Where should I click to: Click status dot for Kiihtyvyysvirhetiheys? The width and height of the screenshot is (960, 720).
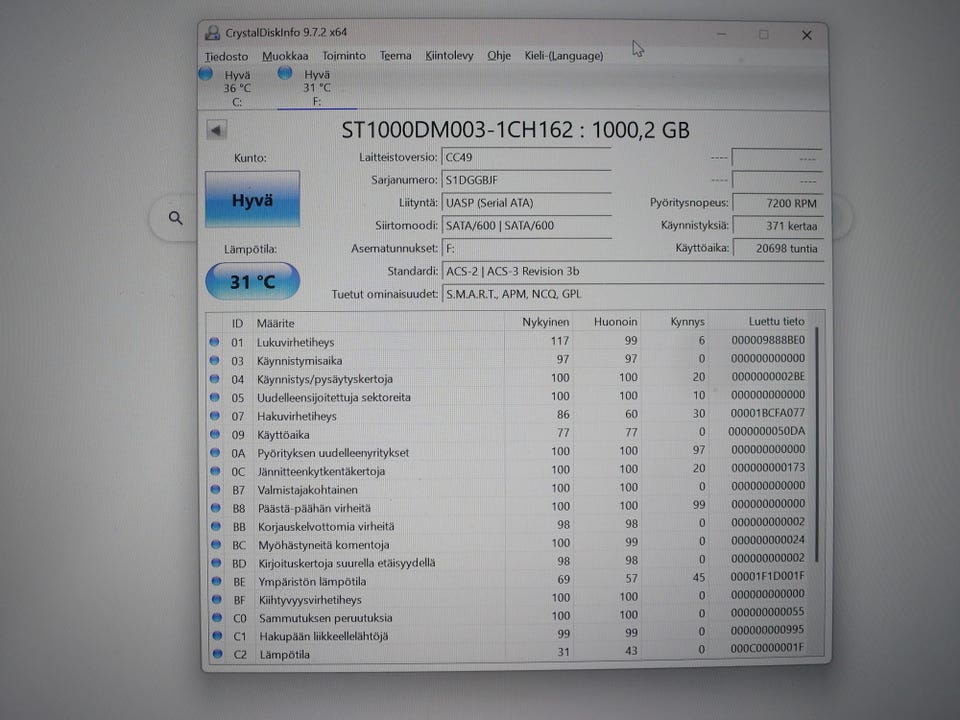pyautogui.click(x=217, y=599)
